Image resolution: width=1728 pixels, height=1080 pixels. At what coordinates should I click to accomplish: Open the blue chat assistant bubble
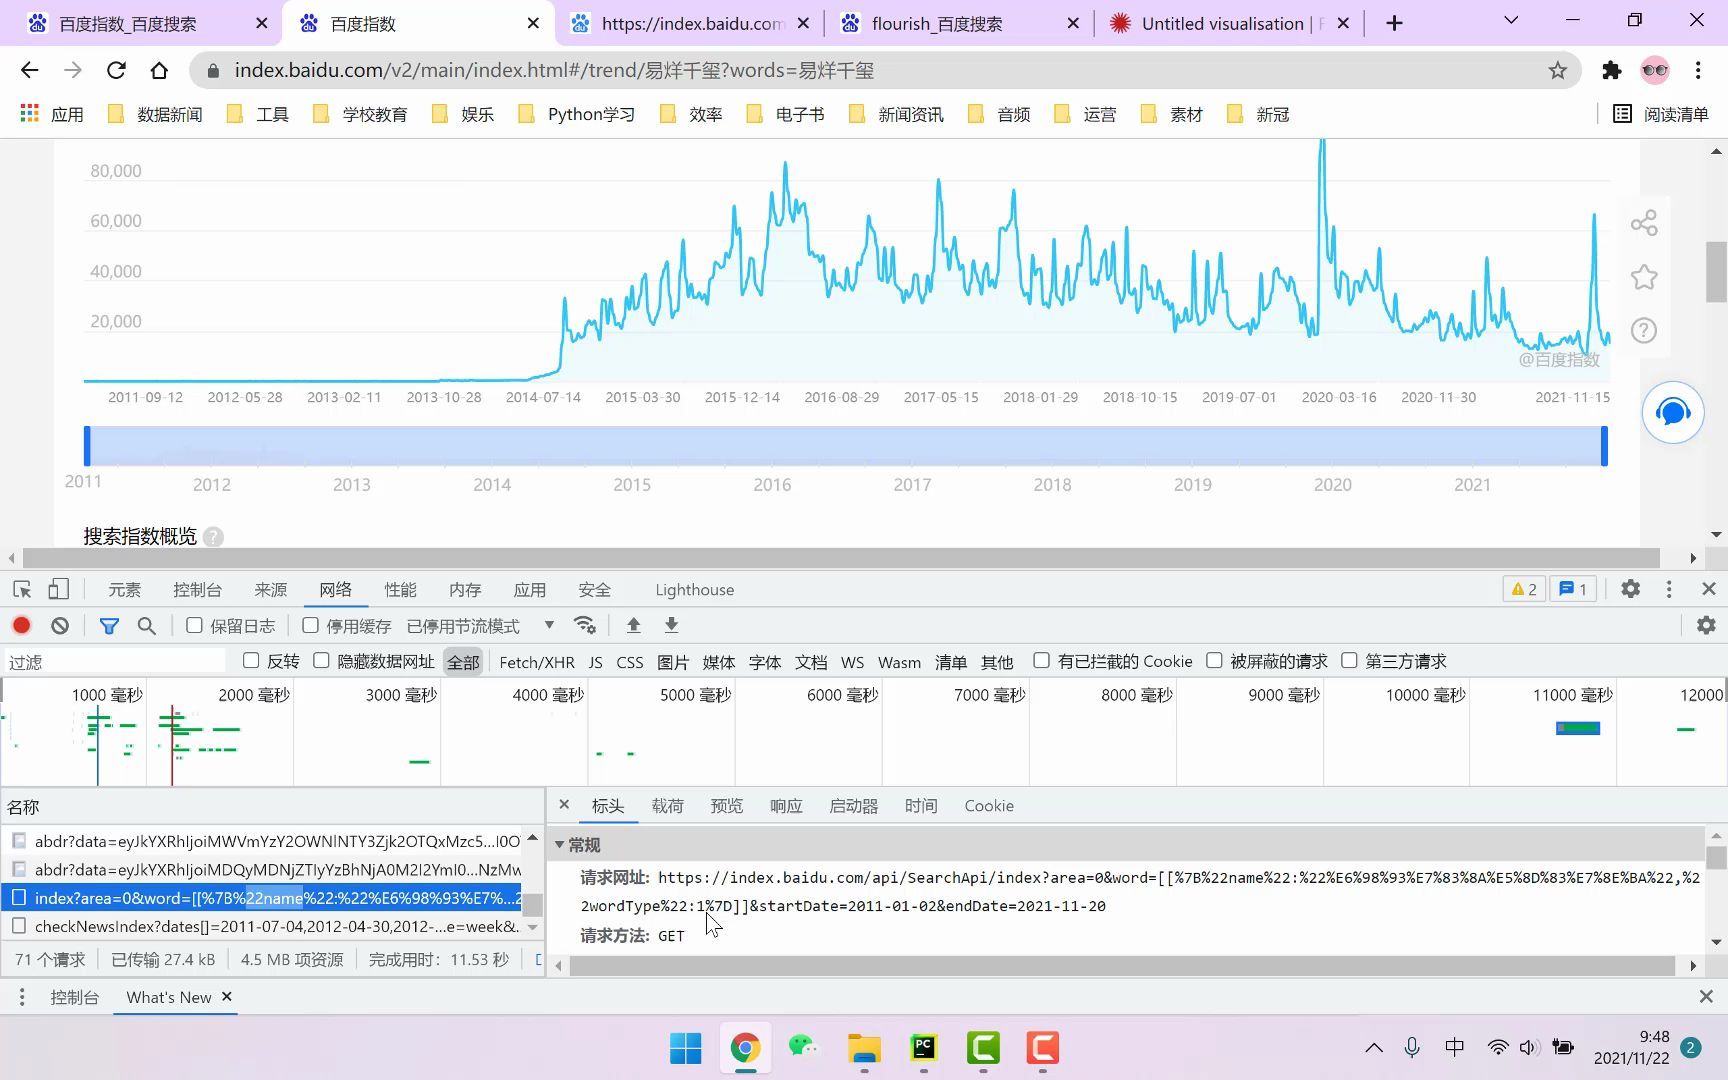pyautogui.click(x=1673, y=412)
